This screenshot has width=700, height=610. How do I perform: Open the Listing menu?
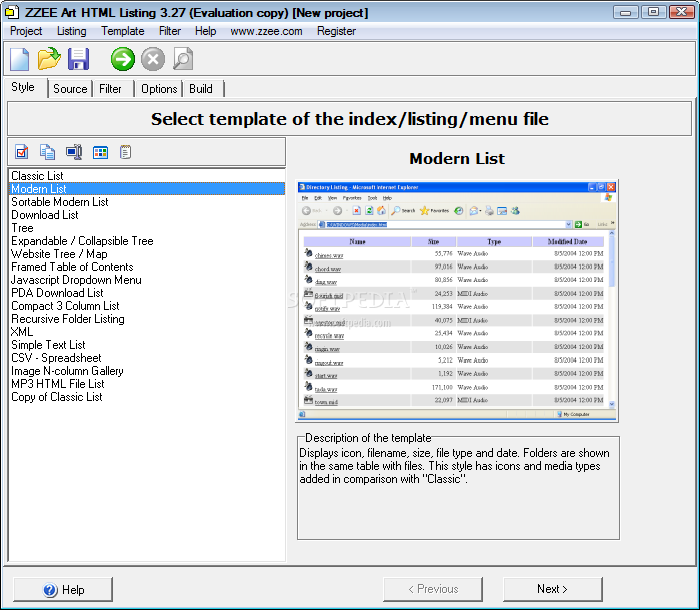(71, 31)
